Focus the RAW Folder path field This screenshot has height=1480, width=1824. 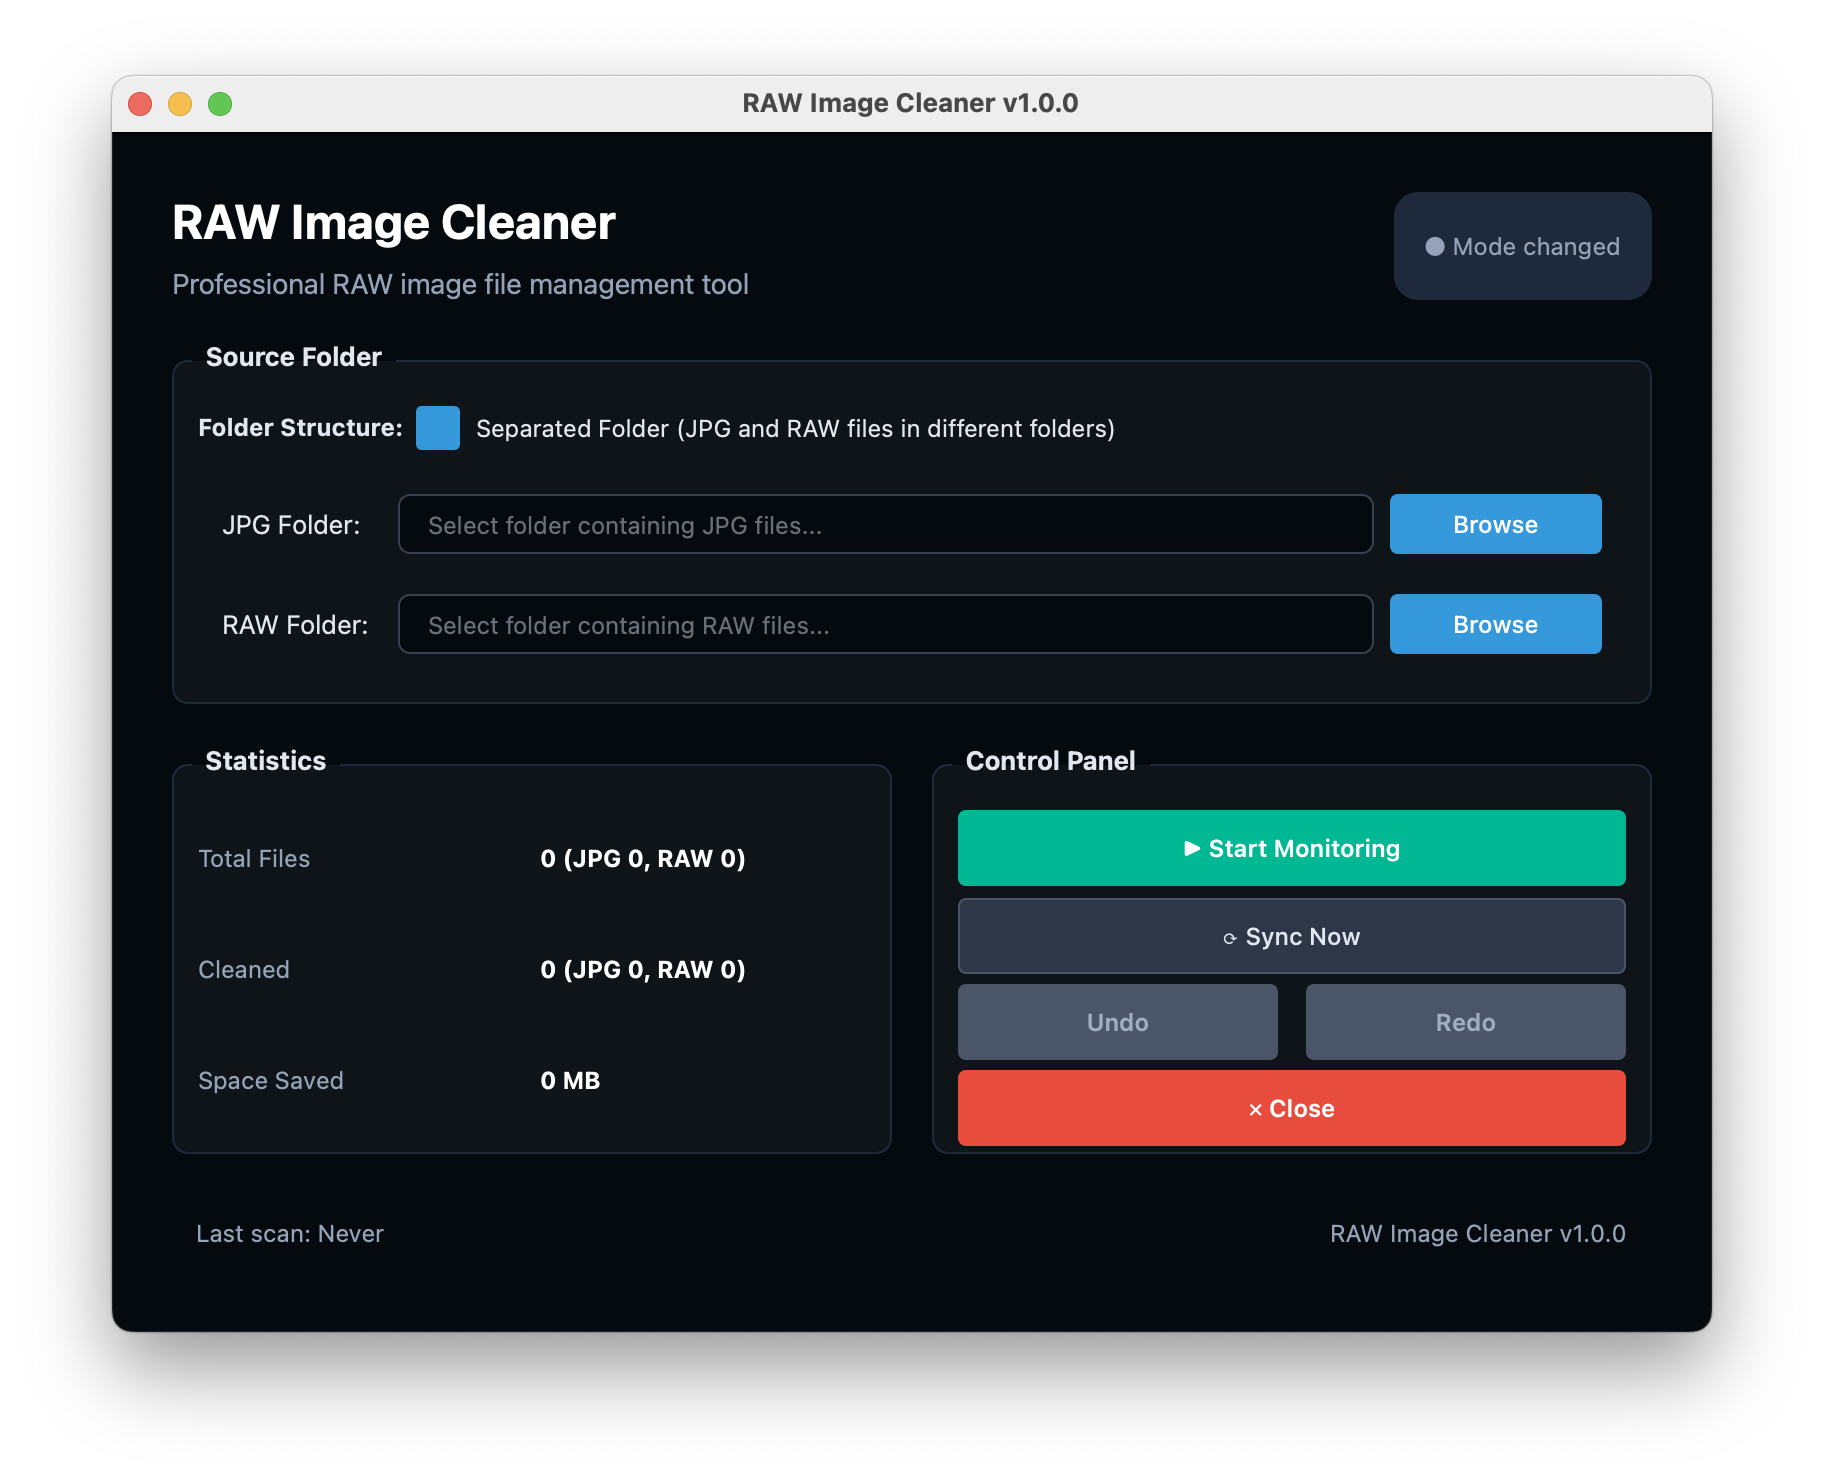pos(885,624)
